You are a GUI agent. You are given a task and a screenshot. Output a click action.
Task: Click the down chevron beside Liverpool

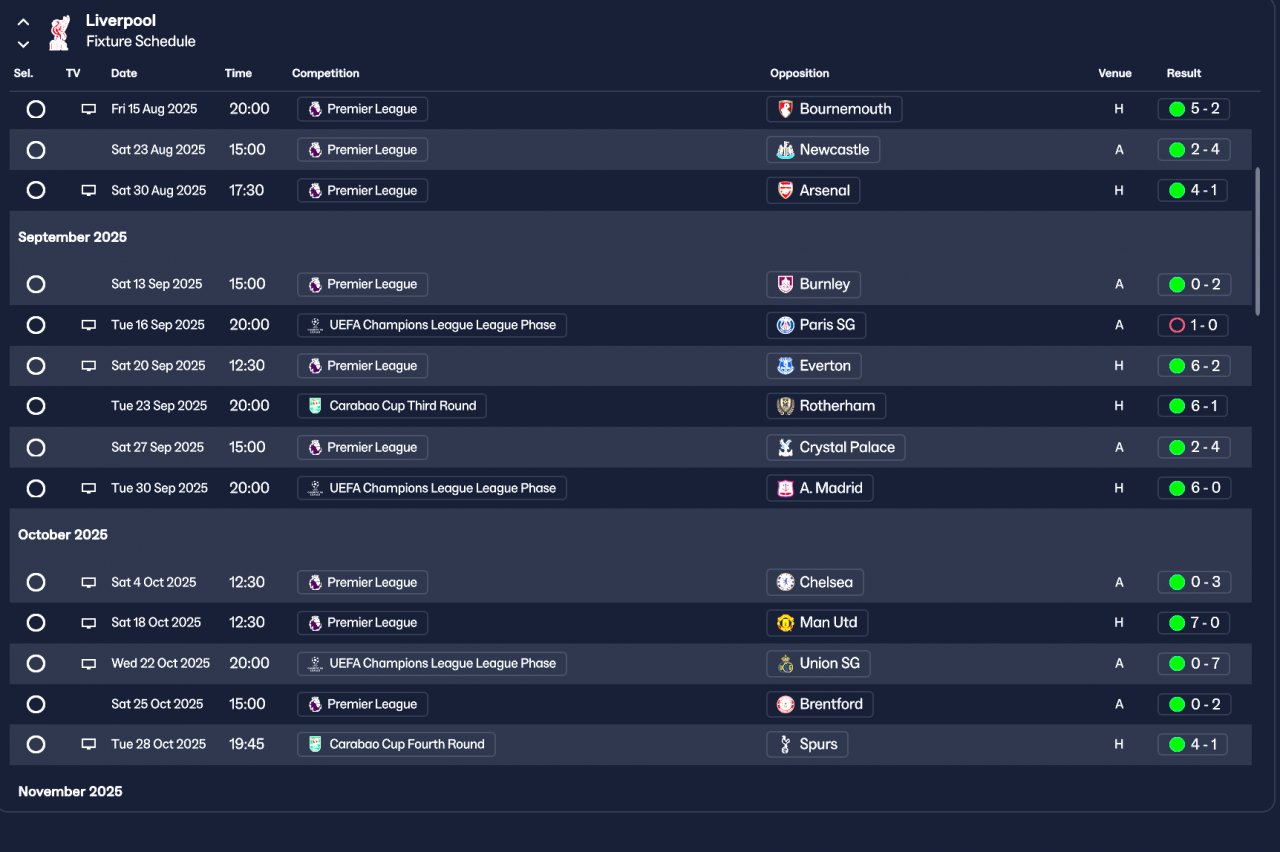tap(24, 44)
